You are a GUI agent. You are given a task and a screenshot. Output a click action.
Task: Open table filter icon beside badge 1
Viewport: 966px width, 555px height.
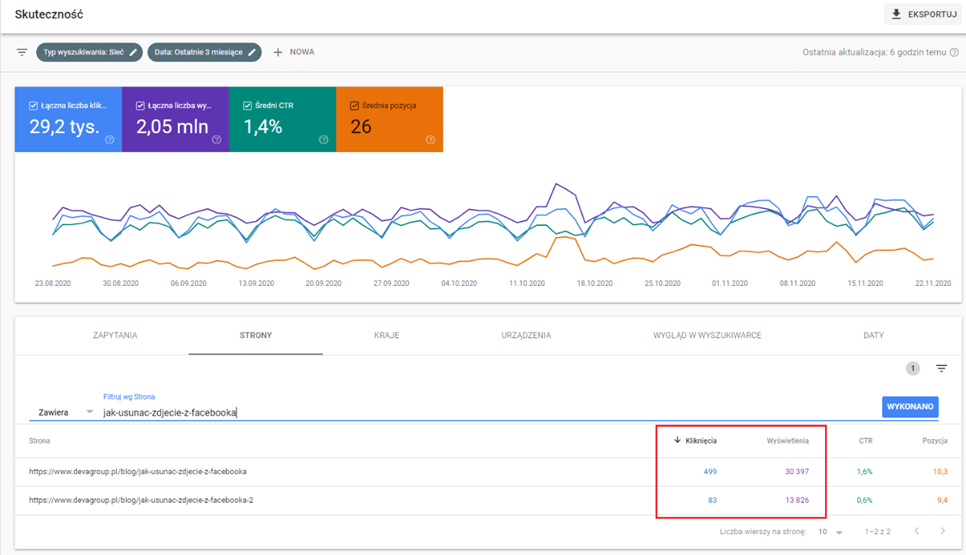tap(941, 369)
